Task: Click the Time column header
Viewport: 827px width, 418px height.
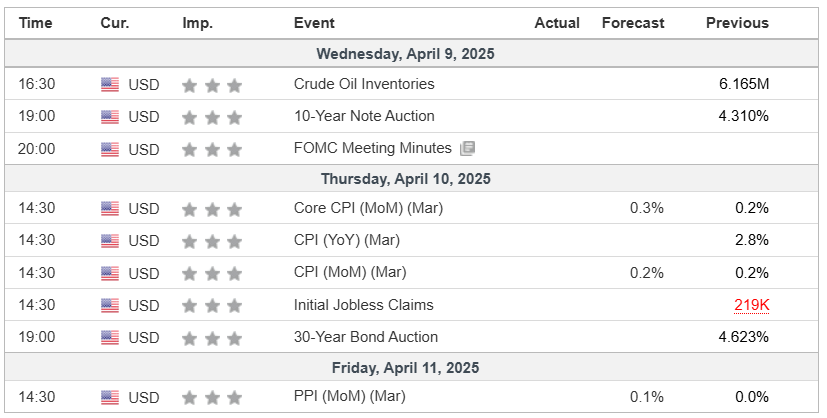Action: (37, 22)
